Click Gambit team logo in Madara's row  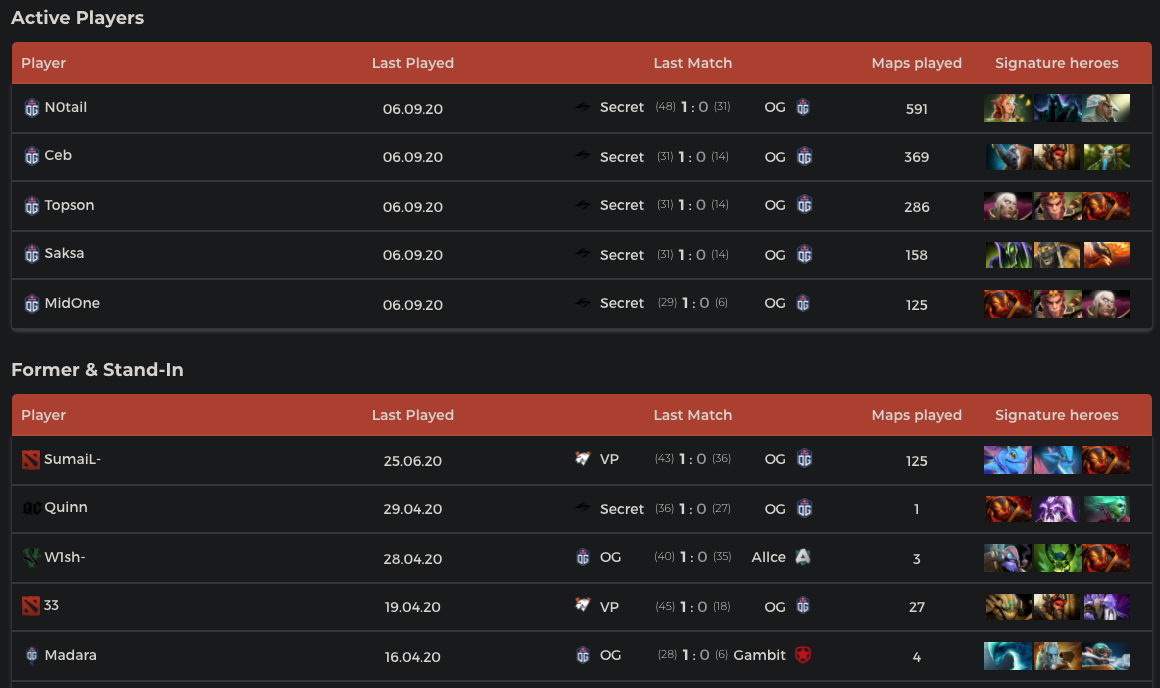coord(803,655)
